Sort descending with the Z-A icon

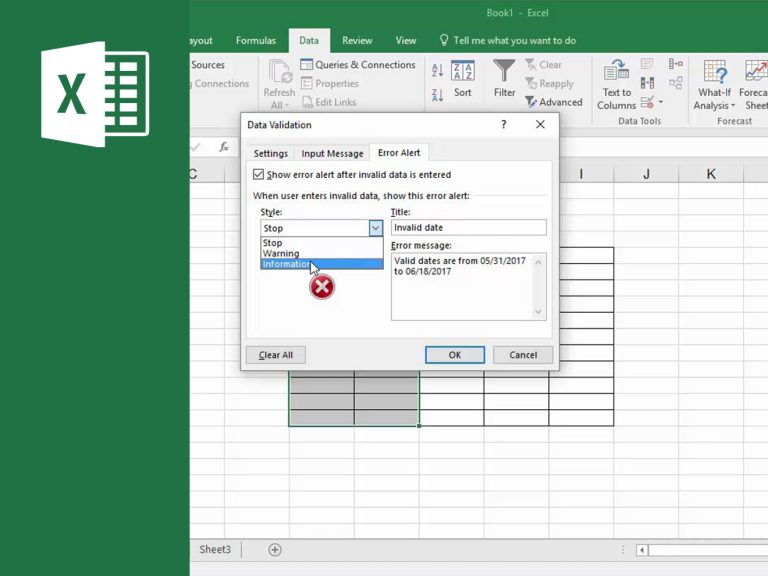pos(437,95)
